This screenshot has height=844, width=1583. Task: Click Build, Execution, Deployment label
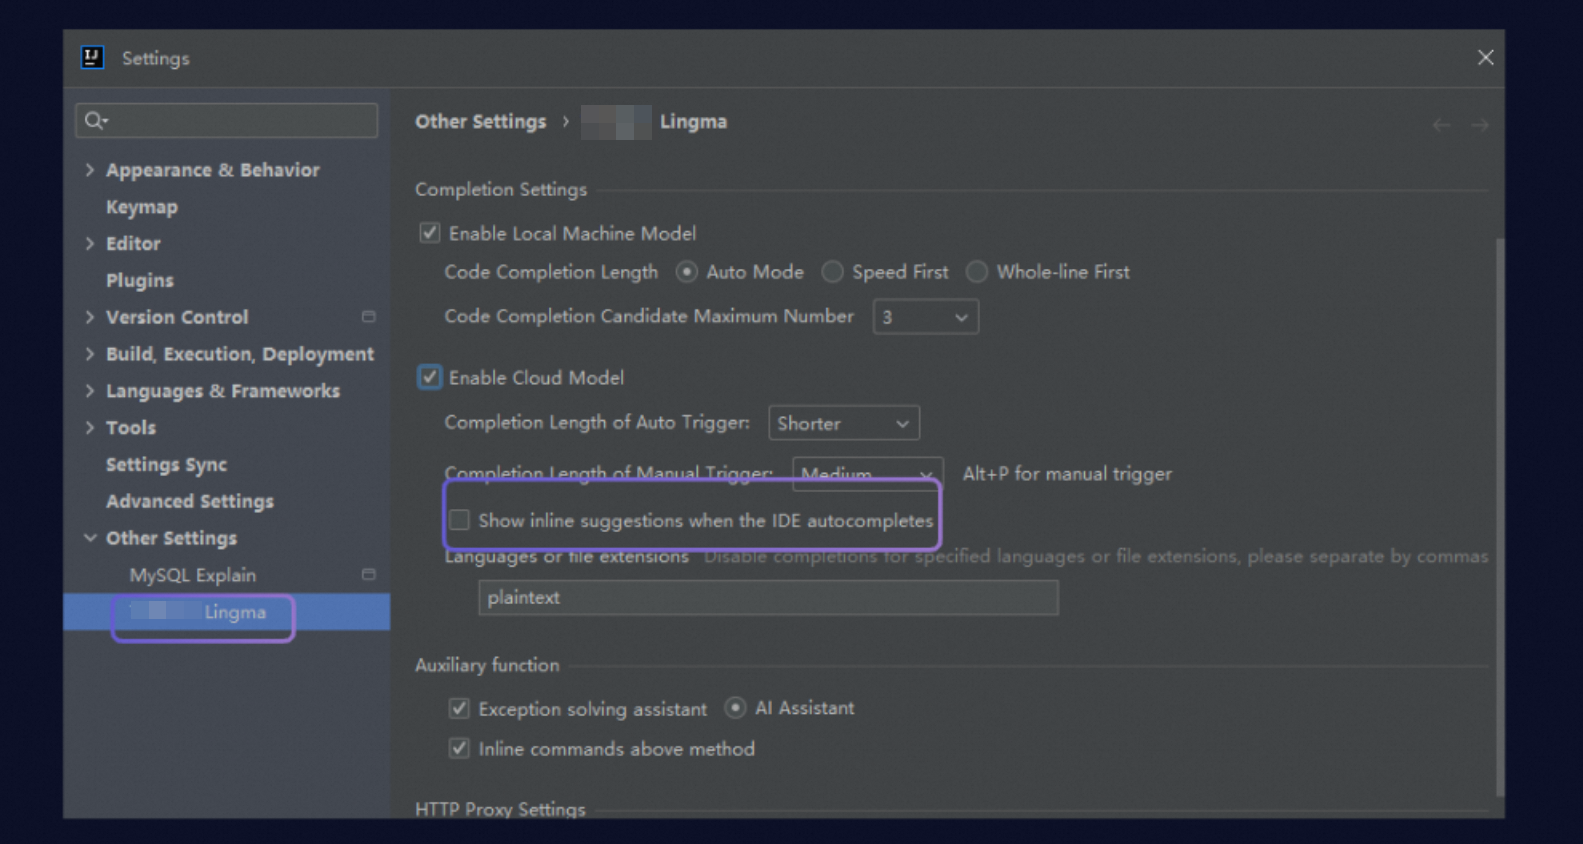tap(240, 354)
